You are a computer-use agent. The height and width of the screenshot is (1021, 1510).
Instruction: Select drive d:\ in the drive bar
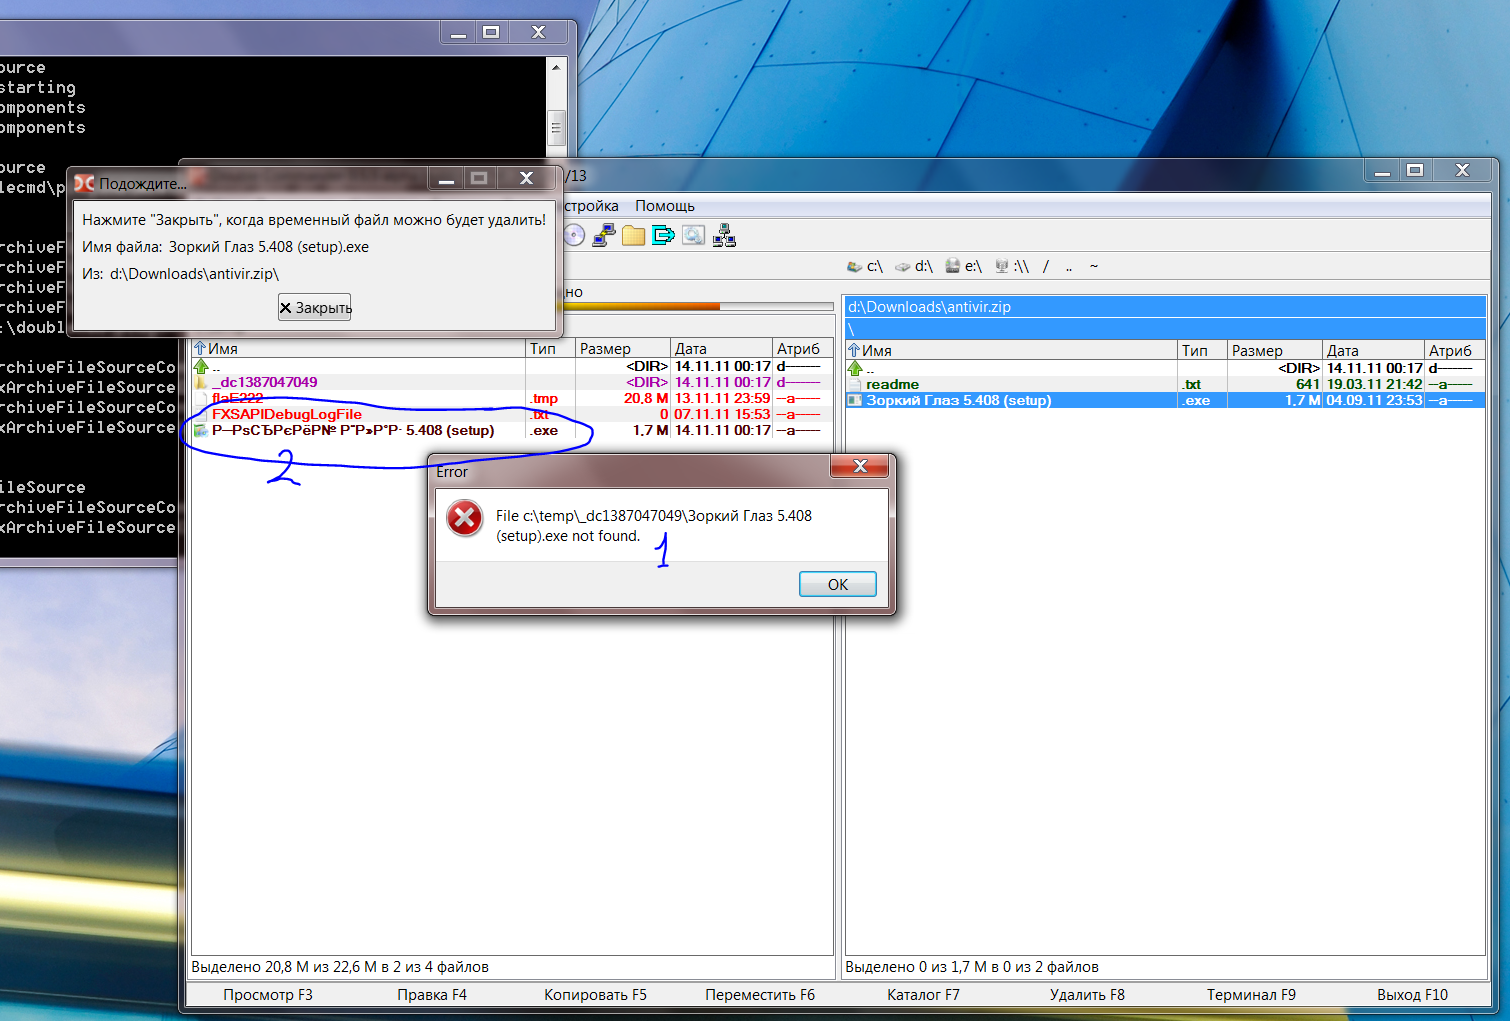(x=914, y=267)
